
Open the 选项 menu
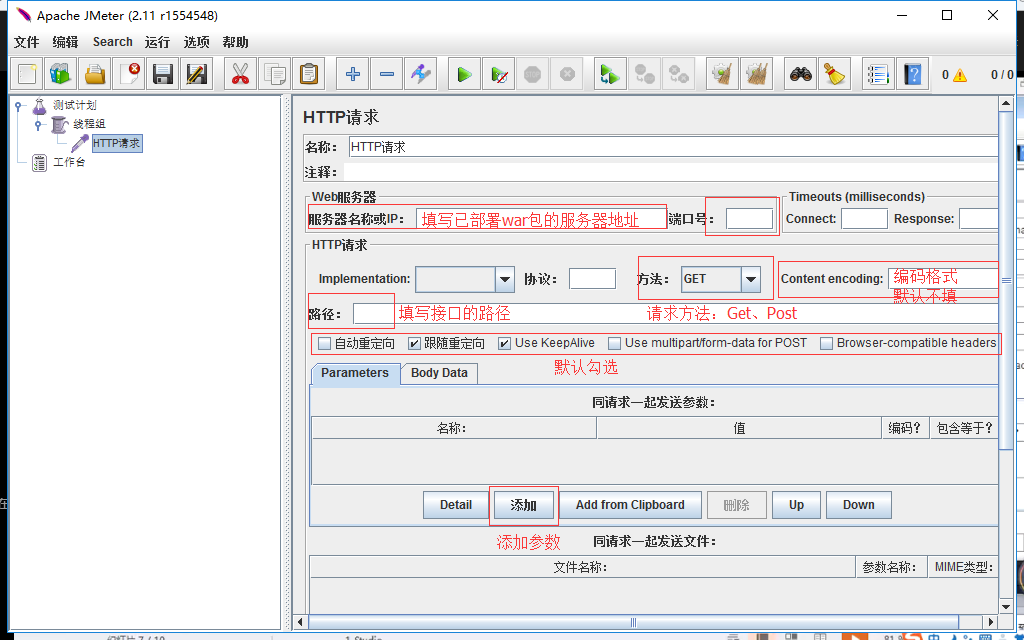197,42
